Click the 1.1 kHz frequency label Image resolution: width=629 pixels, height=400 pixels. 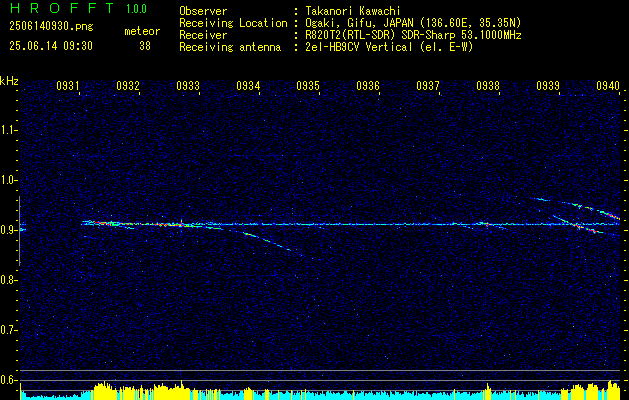(8, 130)
